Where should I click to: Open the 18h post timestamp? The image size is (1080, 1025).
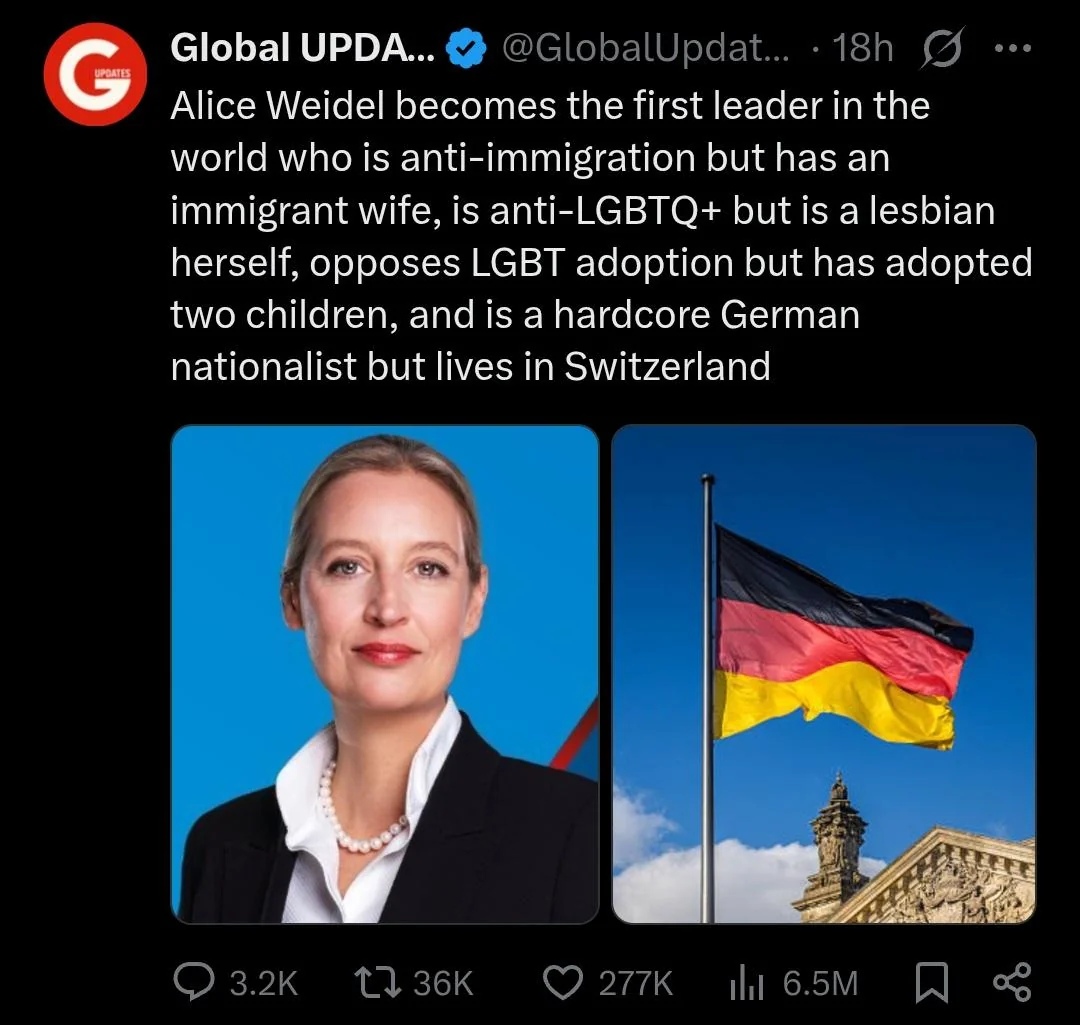[x=862, y=48]
